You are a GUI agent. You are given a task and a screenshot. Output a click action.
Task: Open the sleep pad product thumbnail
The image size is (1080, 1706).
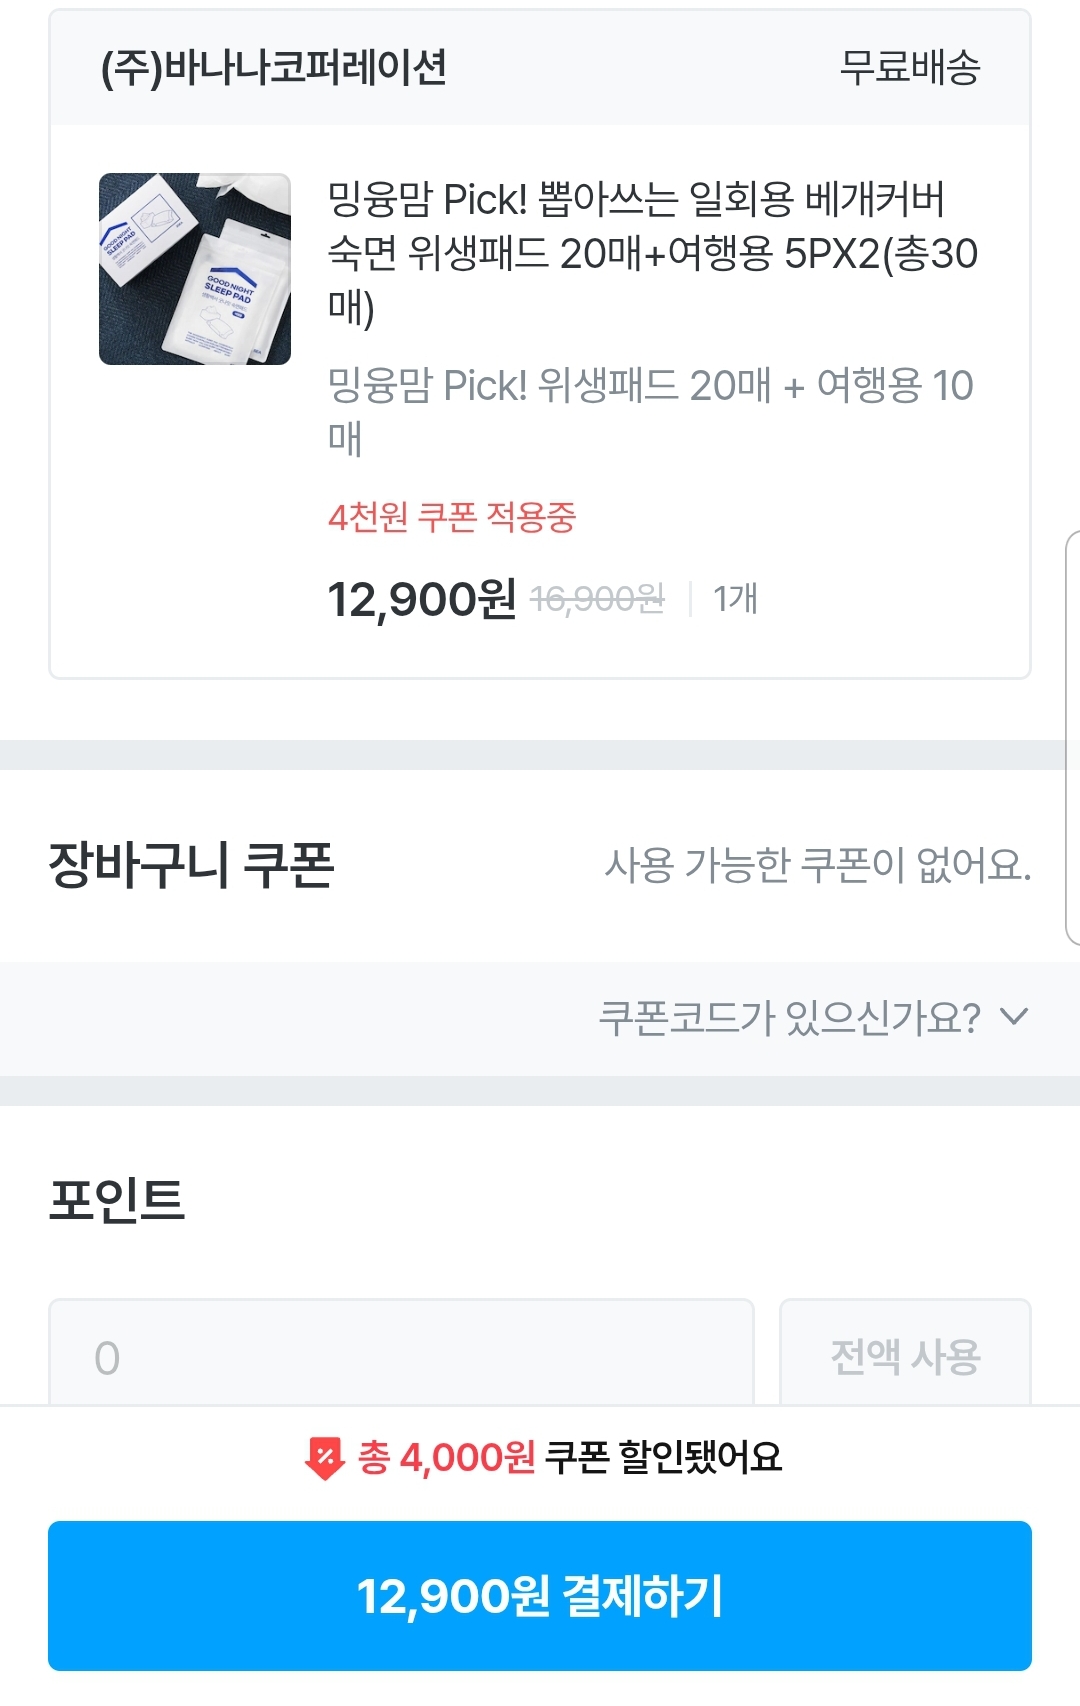[x=195, y=269]
